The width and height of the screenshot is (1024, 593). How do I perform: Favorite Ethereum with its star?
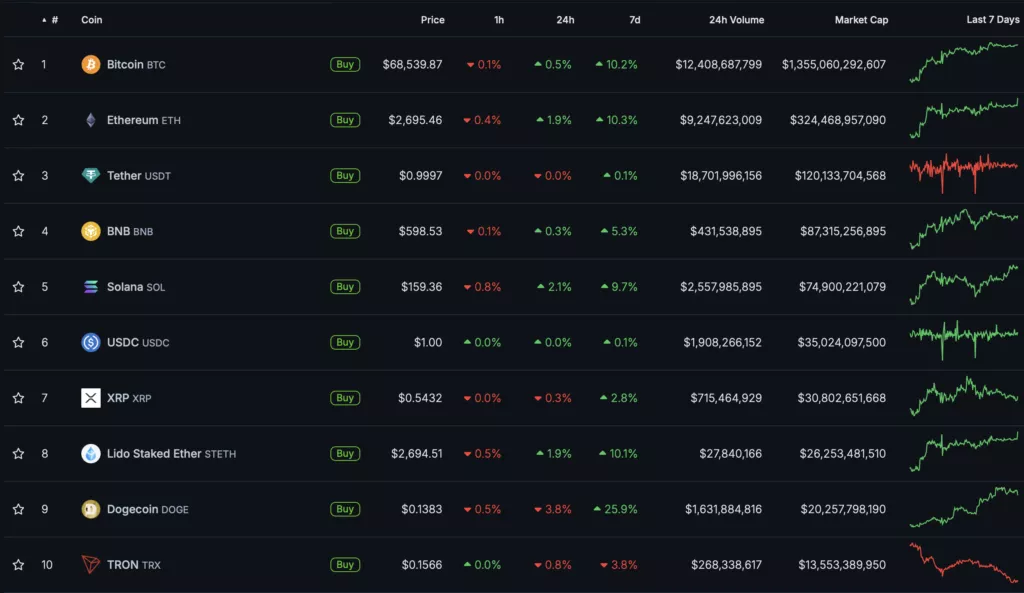(x=18, y=120)
